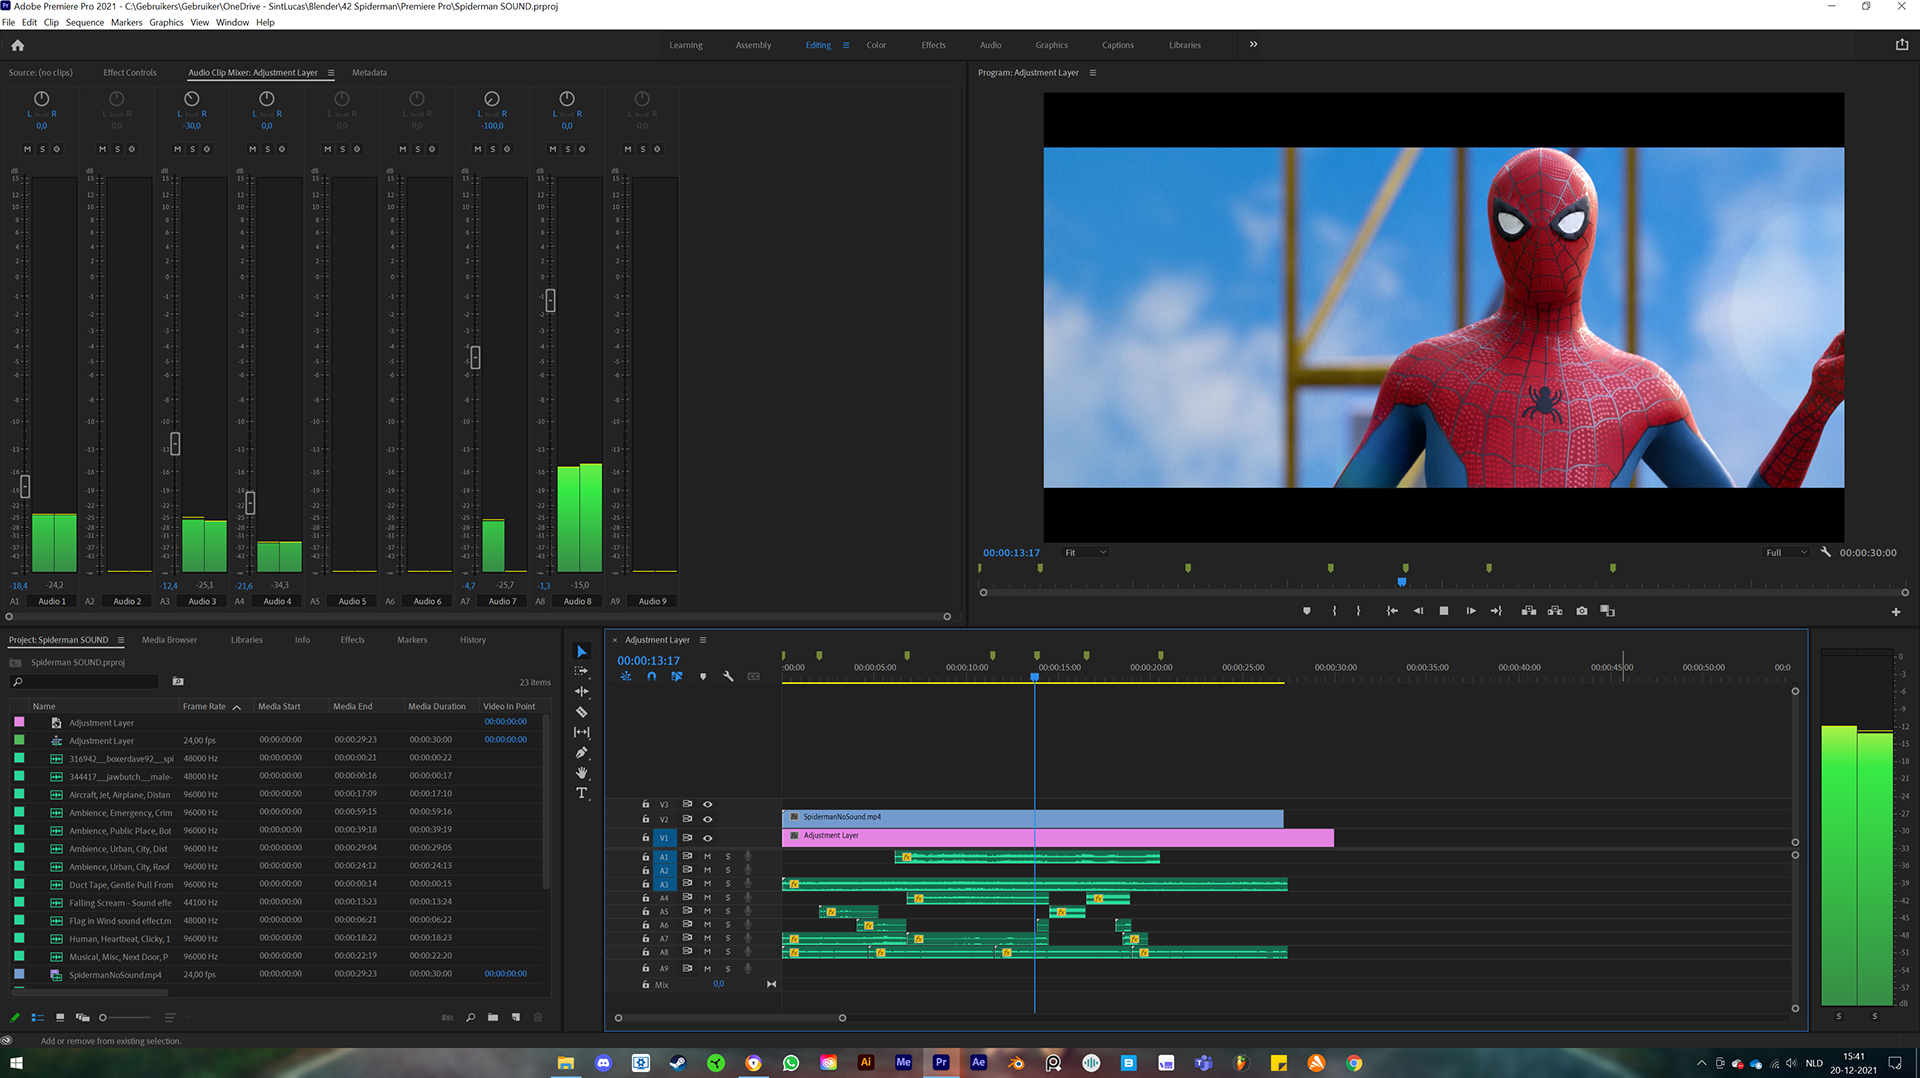Screen dimensions: 1920x1078
Task: Show more workspaces chevron
Action: click(x=1253, y=44)
